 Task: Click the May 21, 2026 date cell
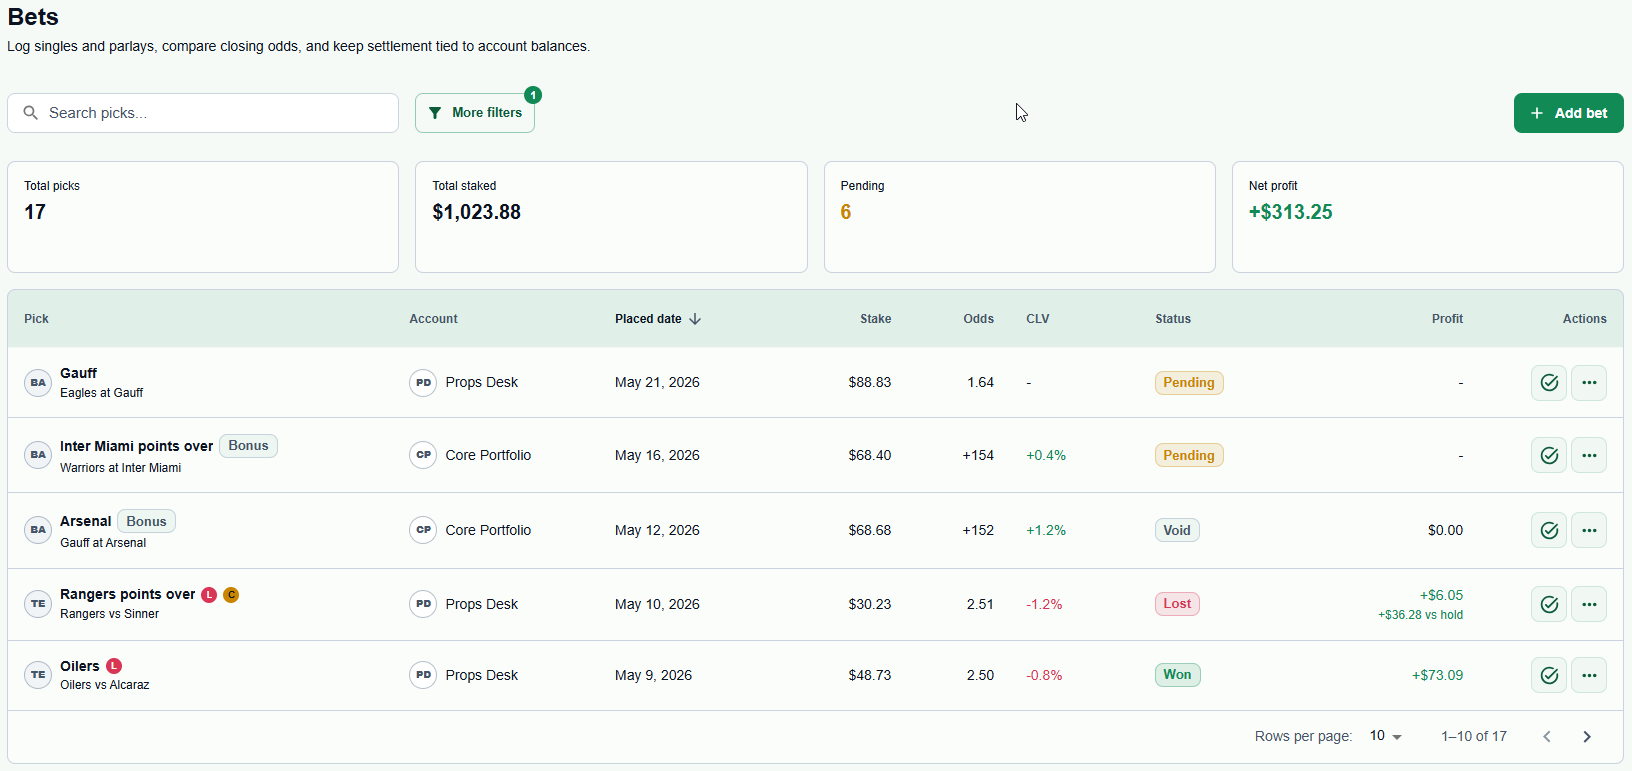[657, 382]
